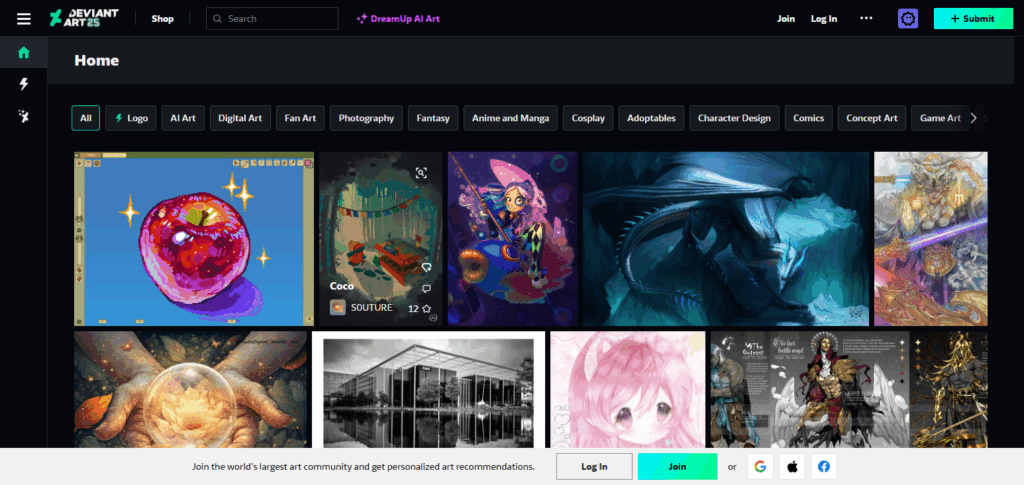
Task: Select the Fantasy category tab
Action: [433, 118]
